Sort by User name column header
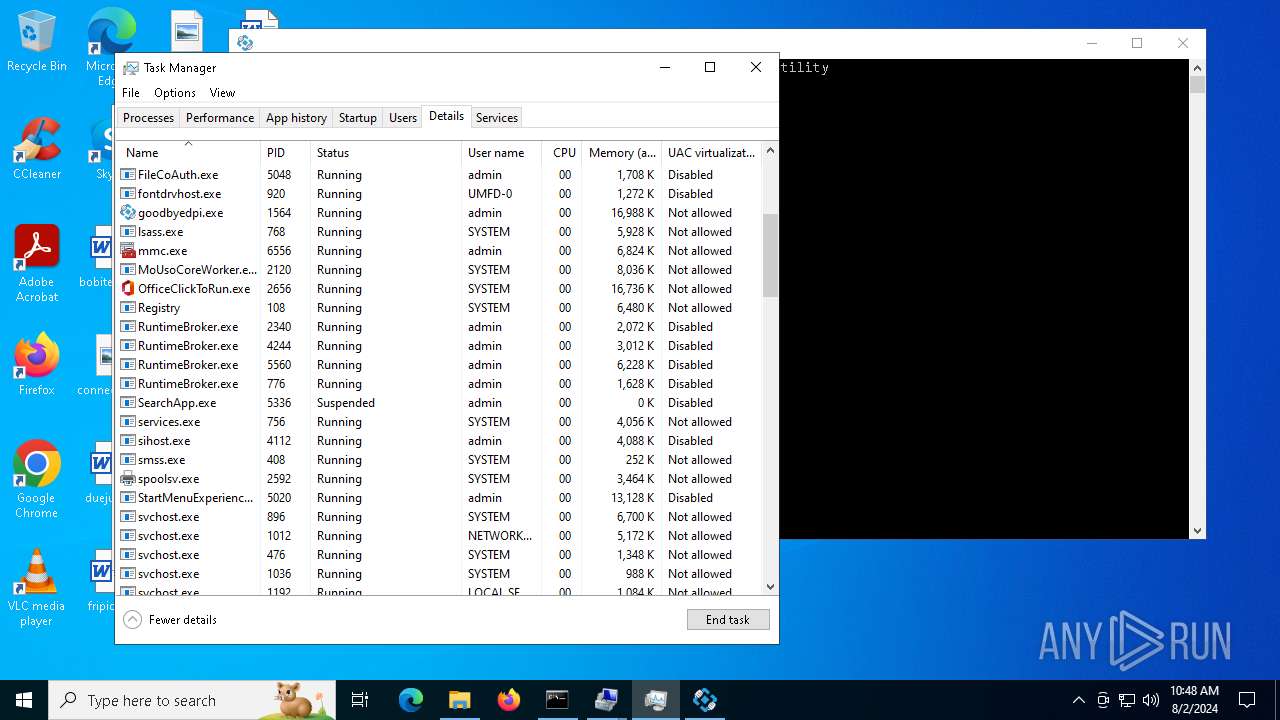Image resolution: width=1280 pixels, height=720 pixels. tap(502, 153)
